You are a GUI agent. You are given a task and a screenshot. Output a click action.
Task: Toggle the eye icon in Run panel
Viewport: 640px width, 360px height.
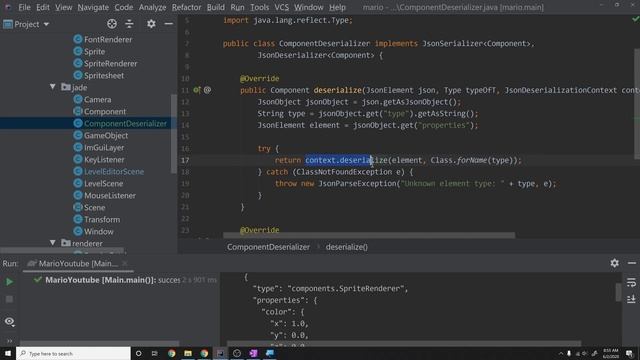(x=9, y=322)
